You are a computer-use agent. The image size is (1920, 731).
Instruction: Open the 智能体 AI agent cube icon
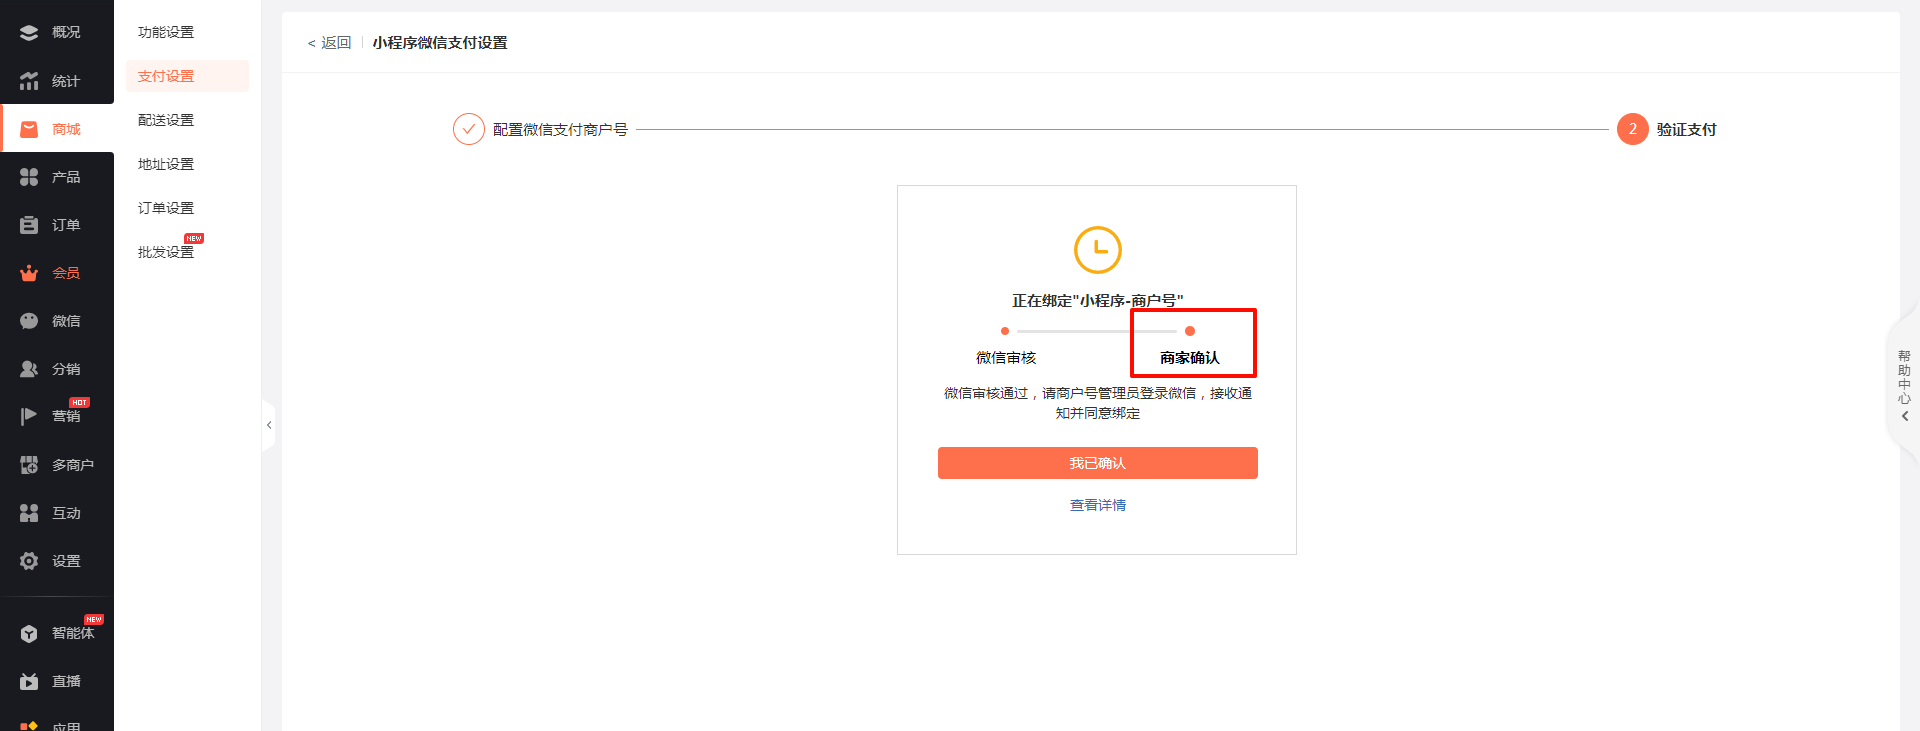pos(29,633)
